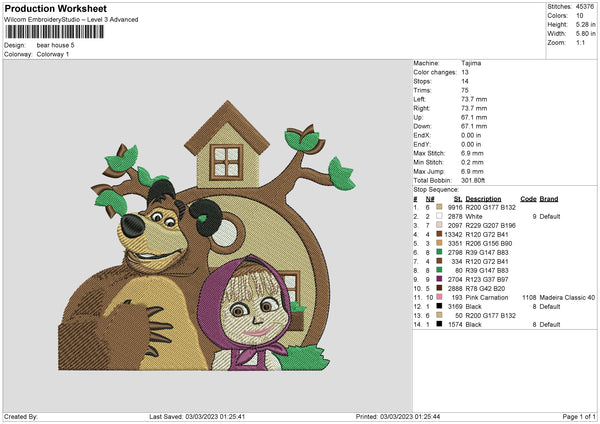
Task: Click the 'Created By:' footer label
Action: click(21, 417)
